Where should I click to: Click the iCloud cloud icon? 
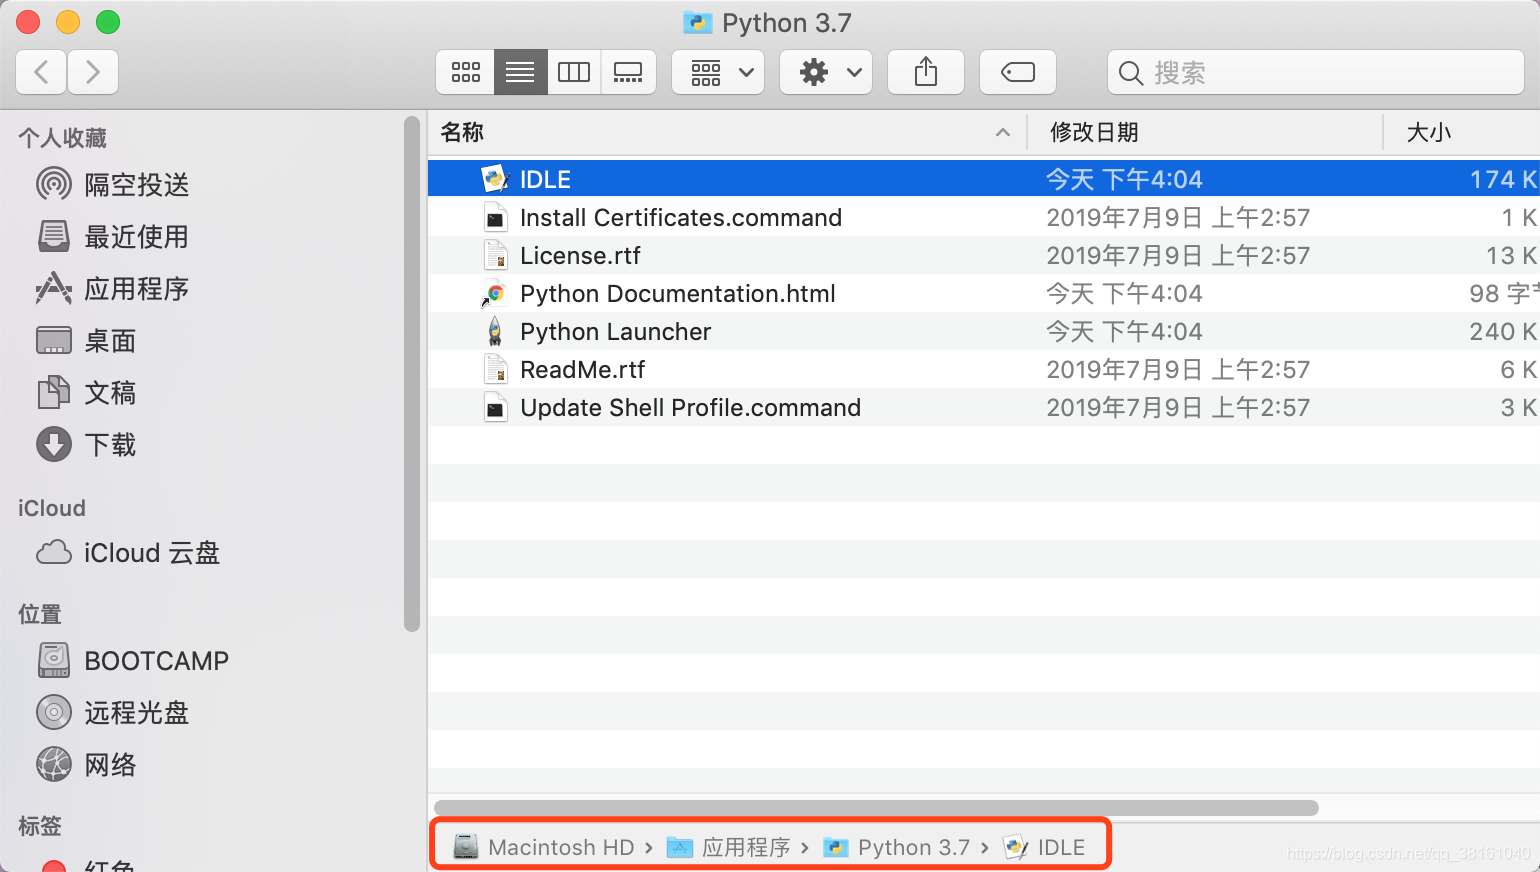pos(54,552)
